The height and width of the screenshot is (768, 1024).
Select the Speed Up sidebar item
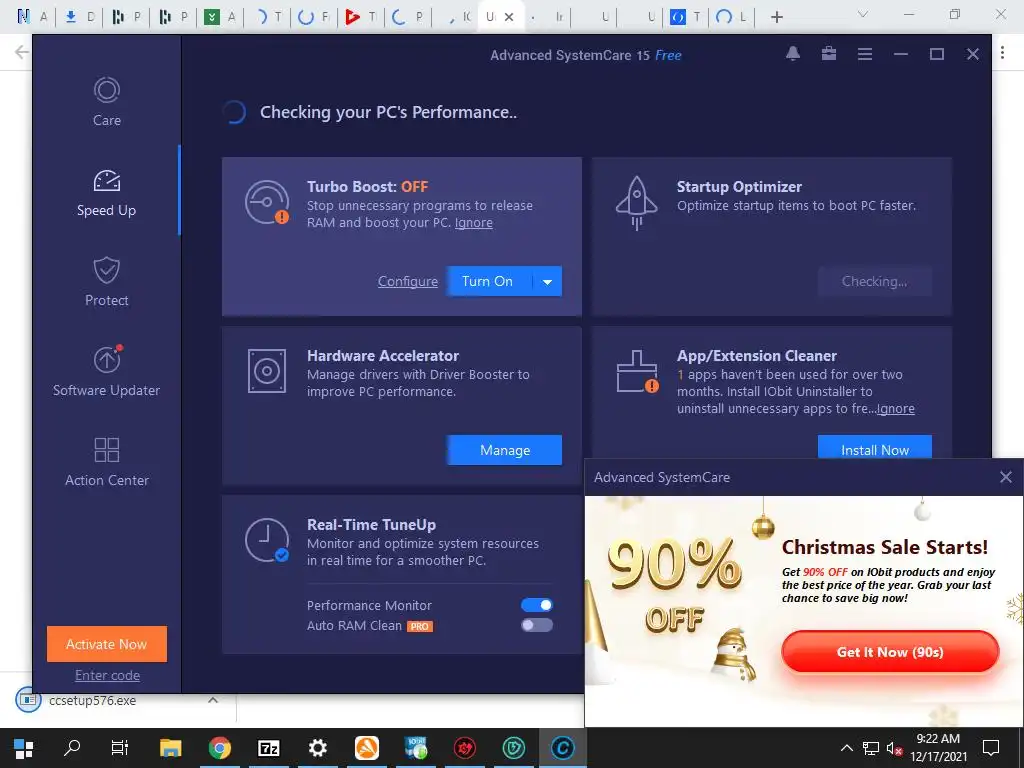click(x=106, y=193)
